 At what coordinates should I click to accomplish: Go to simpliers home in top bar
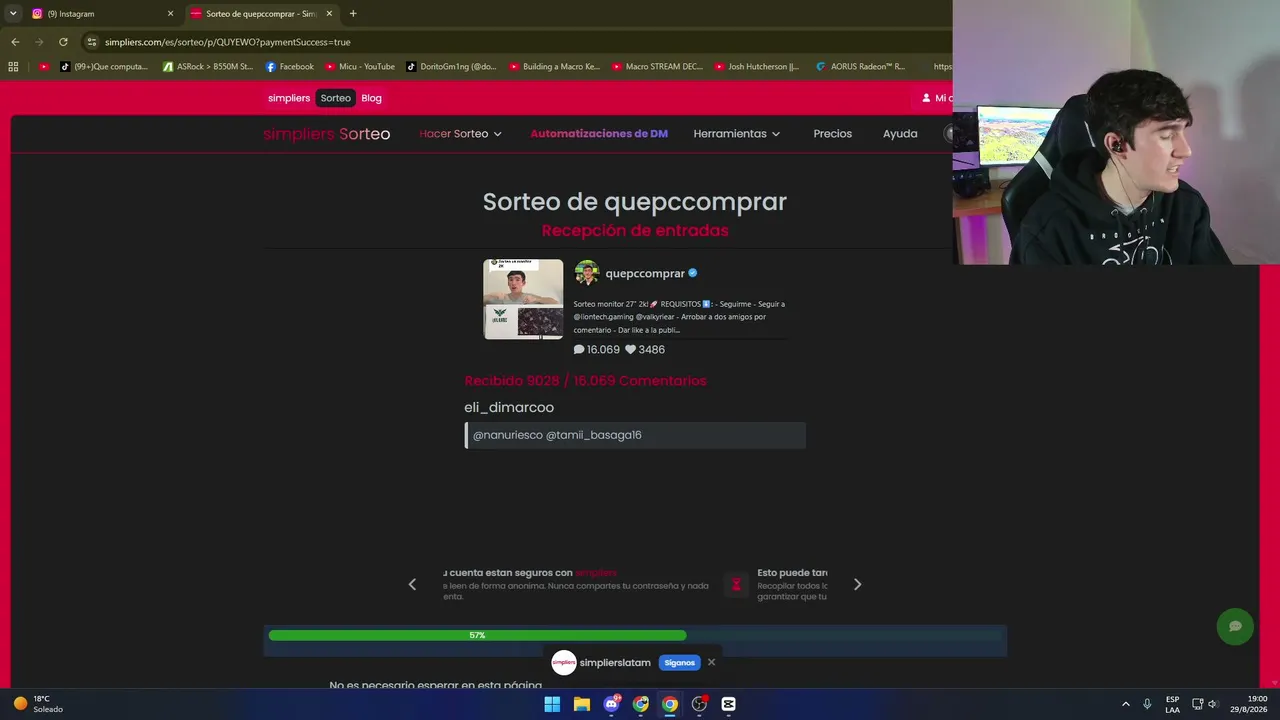coord(289,98)
